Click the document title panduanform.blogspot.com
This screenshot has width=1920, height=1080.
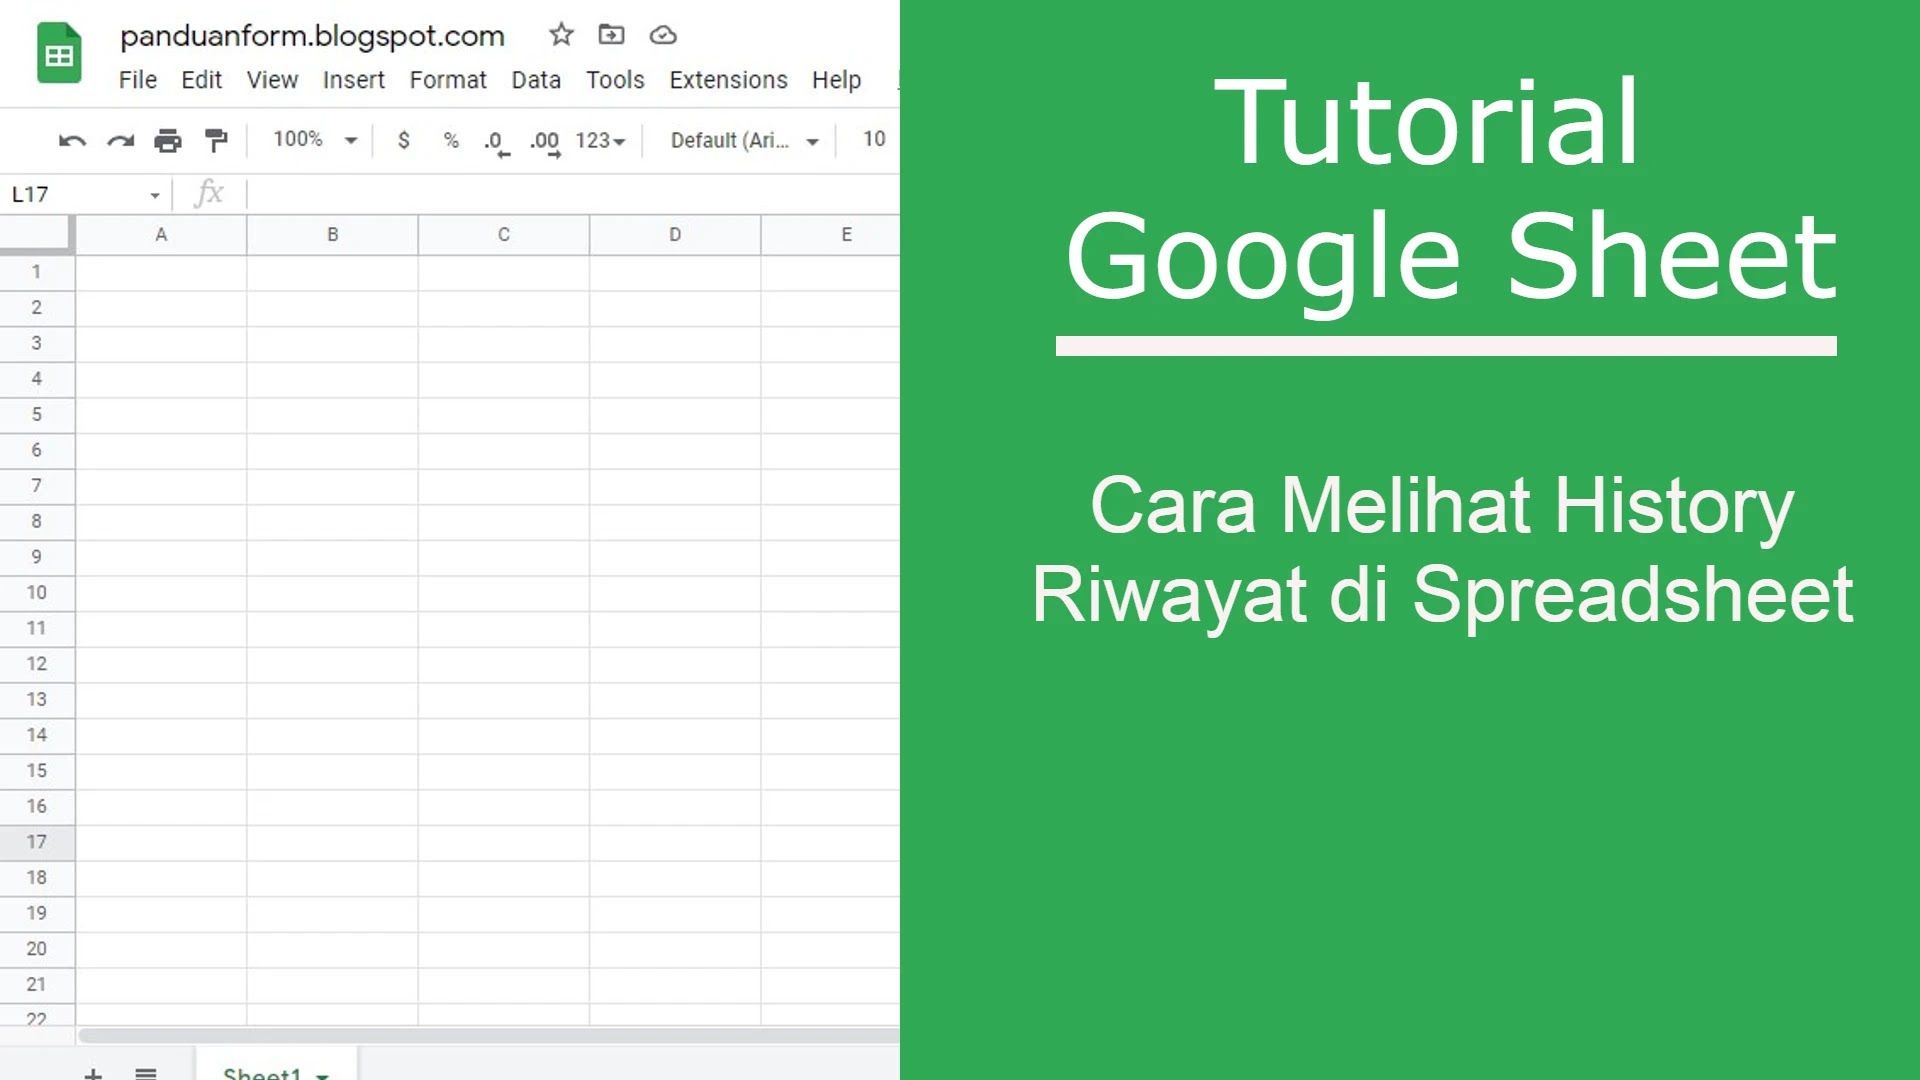coord(312,36)
